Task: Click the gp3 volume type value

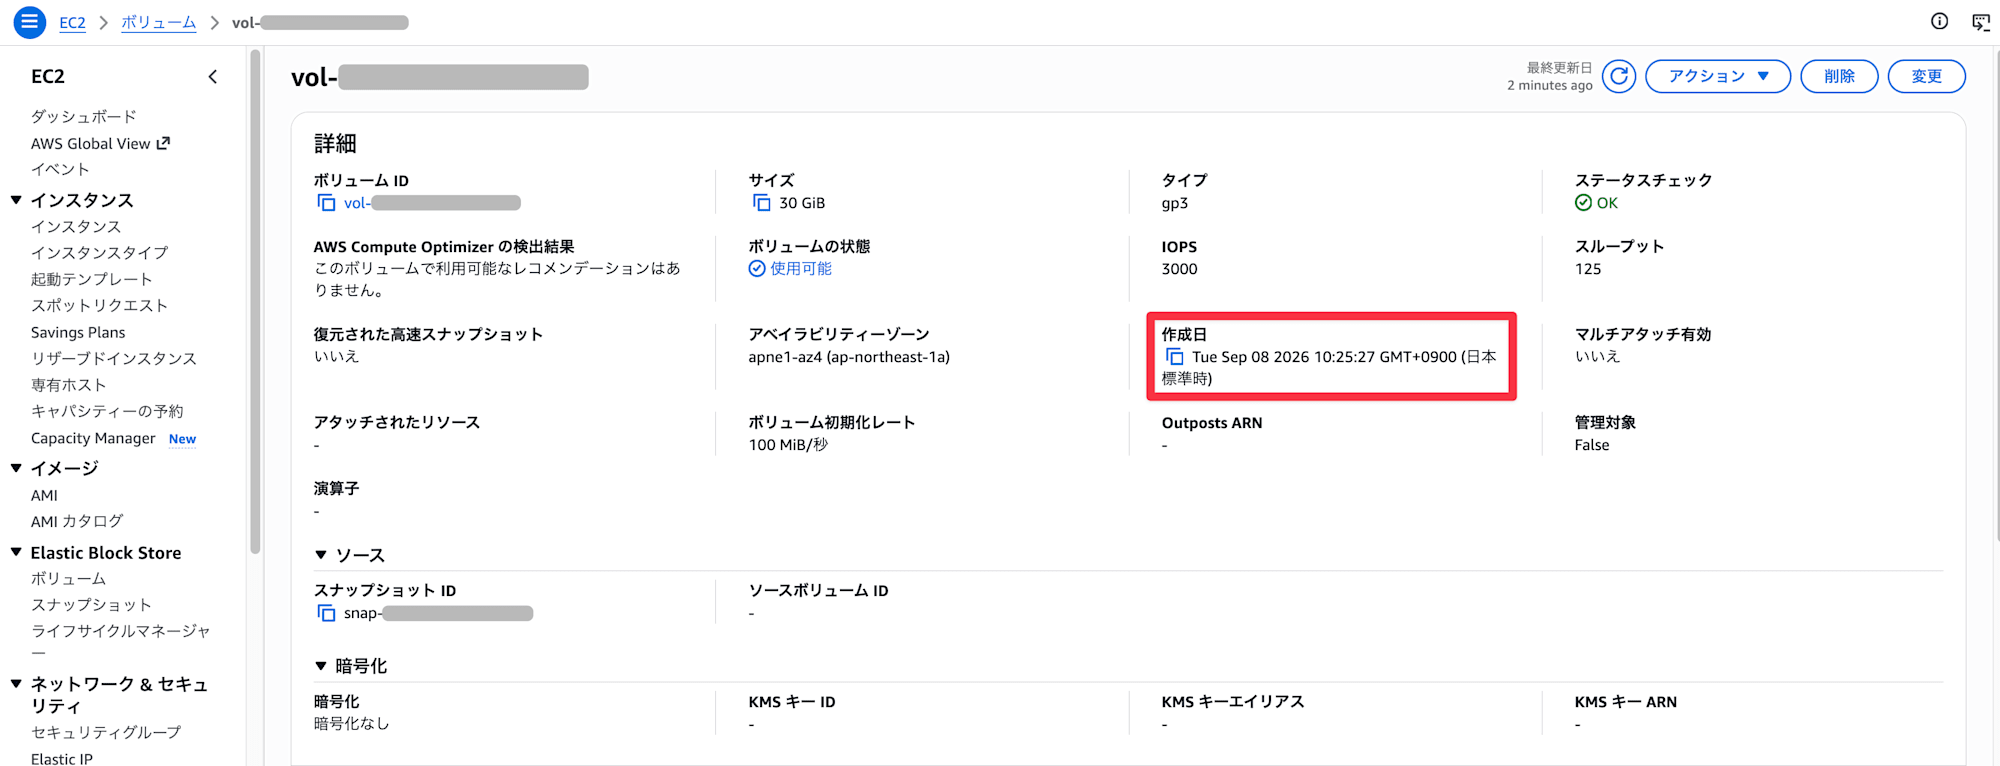Action: point(1175,203)
